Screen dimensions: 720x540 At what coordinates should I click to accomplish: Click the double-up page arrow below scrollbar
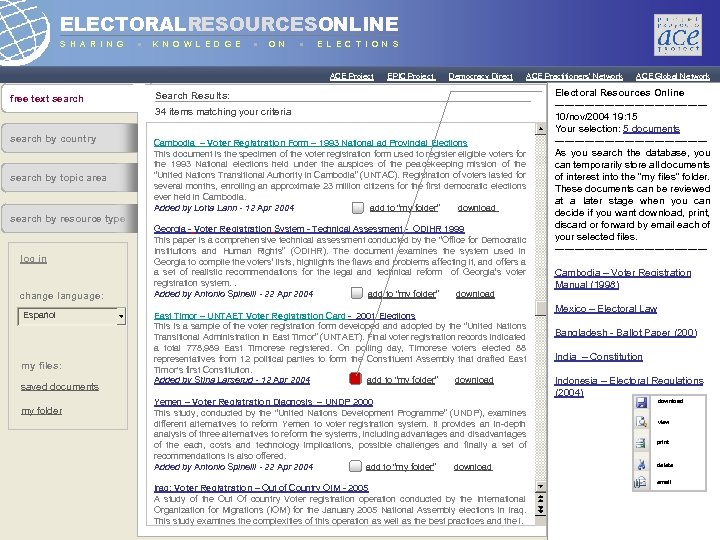point(541,498)
